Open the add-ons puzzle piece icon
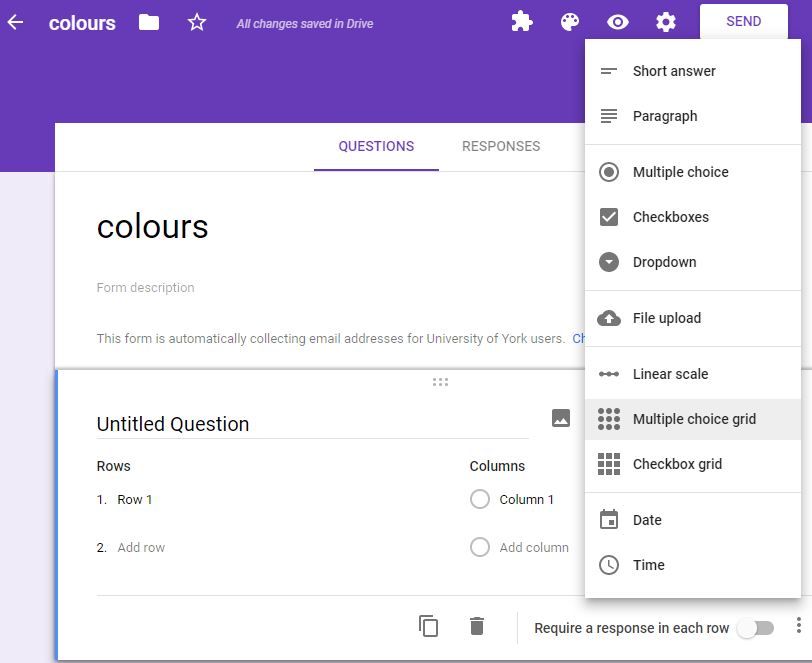 [521, 21]
